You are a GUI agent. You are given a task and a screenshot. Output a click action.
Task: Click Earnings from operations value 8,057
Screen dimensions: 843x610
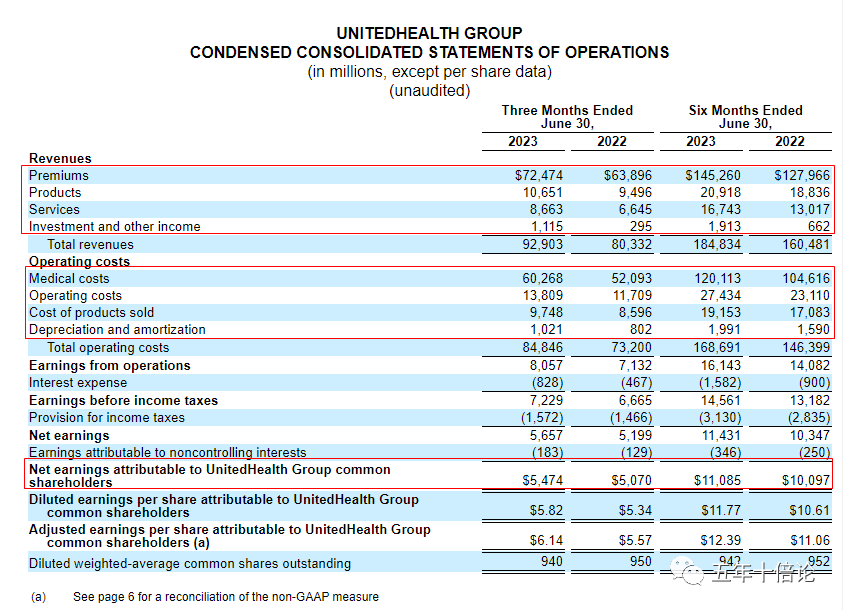(x=547, y=366)
